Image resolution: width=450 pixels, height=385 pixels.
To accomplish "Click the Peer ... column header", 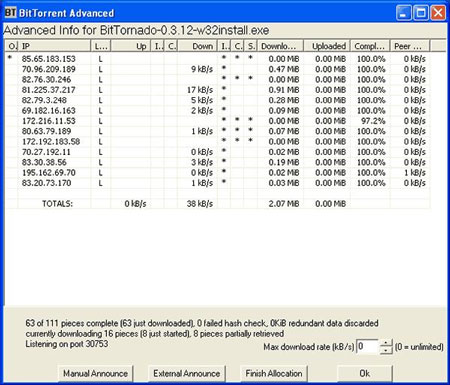I will [x=410, y=46].
